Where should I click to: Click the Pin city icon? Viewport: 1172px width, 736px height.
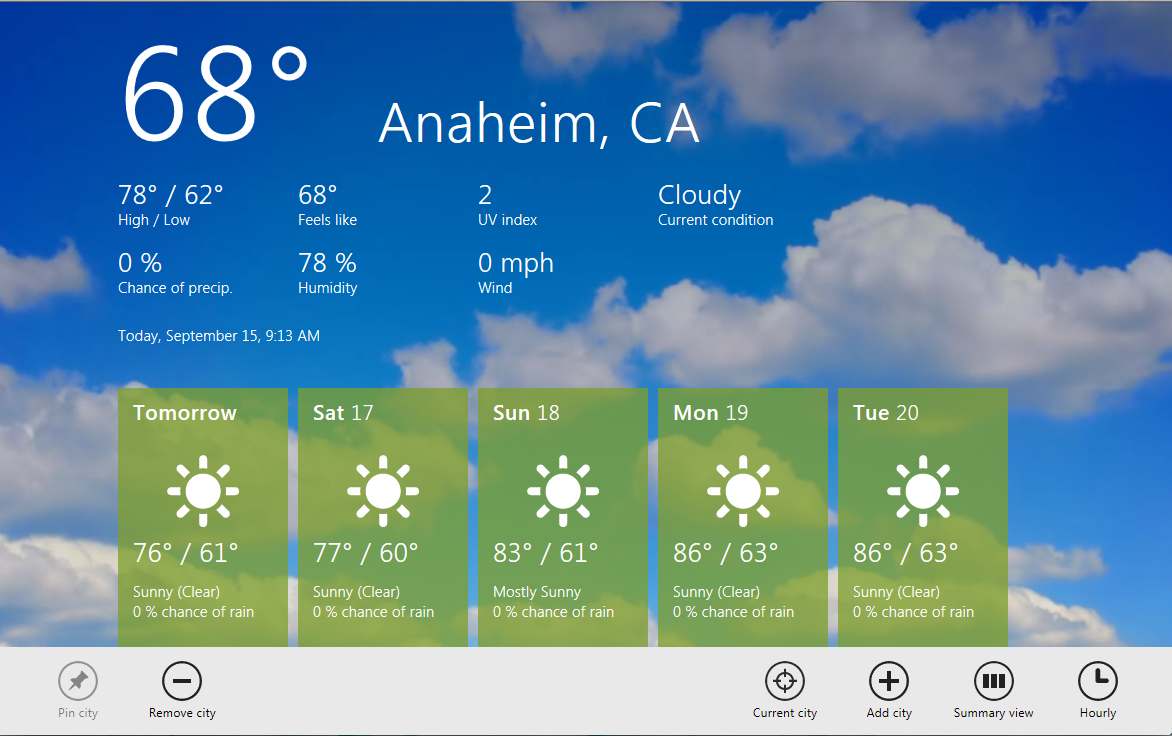[x=78, y=681]
